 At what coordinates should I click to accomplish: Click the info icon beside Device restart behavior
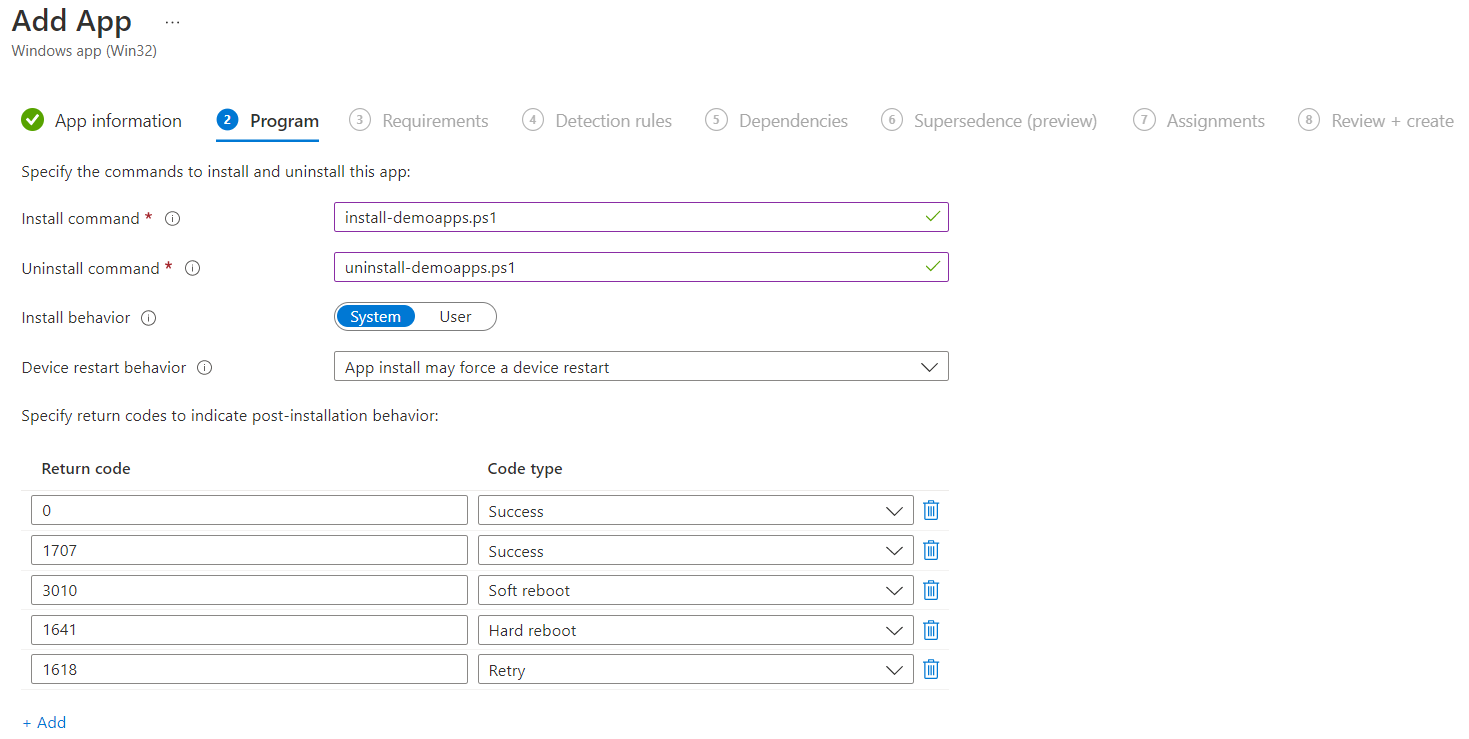coord(204,367)
